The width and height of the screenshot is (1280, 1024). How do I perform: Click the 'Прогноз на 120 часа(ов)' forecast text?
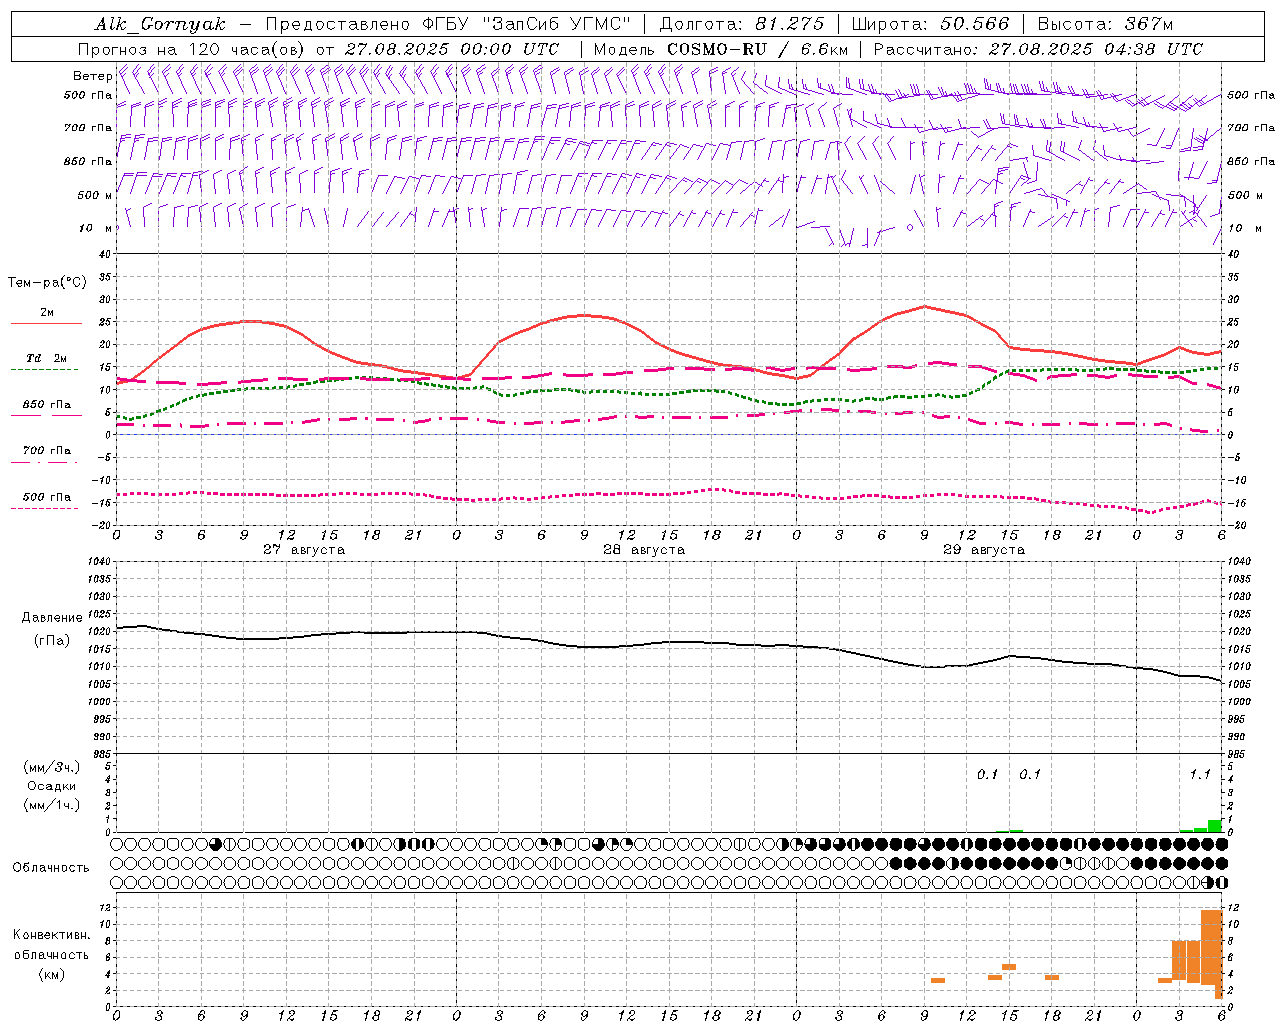(192, 49)
